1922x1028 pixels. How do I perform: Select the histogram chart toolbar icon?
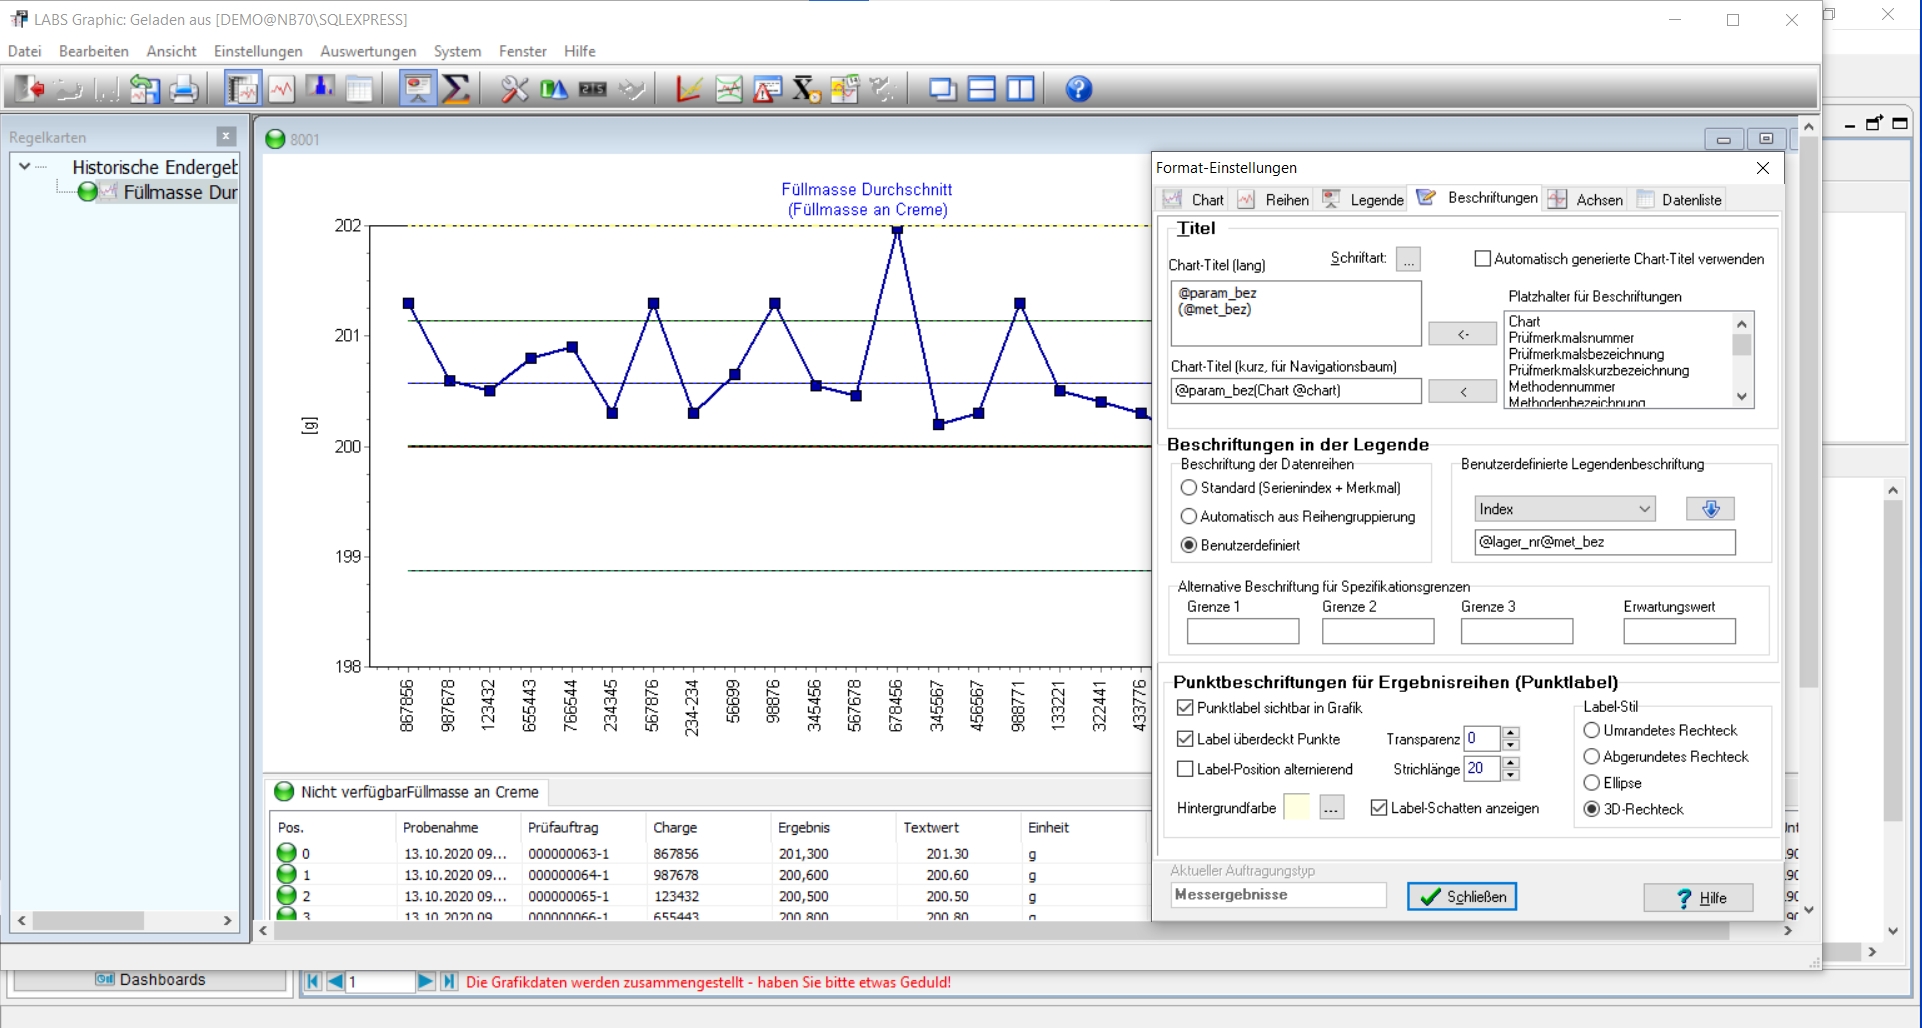[320, 90]
